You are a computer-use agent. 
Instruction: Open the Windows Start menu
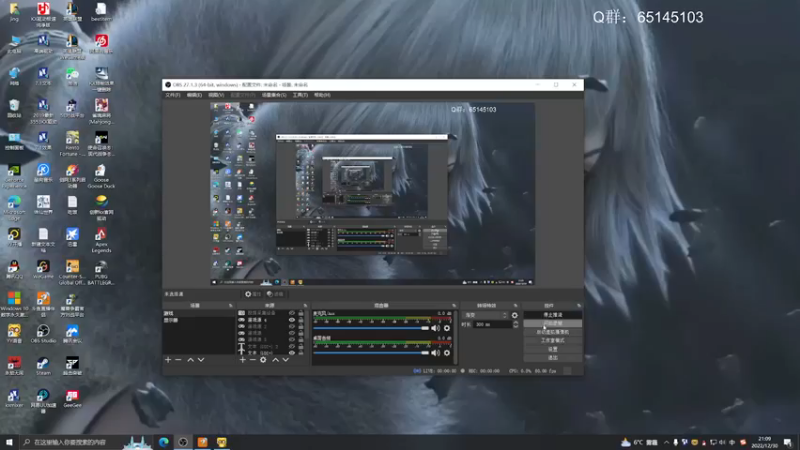[9, 442]
